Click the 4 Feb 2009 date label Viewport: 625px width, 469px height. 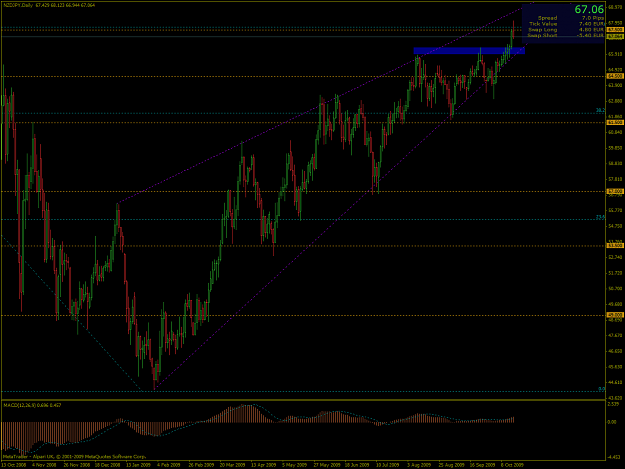point(169,465)
